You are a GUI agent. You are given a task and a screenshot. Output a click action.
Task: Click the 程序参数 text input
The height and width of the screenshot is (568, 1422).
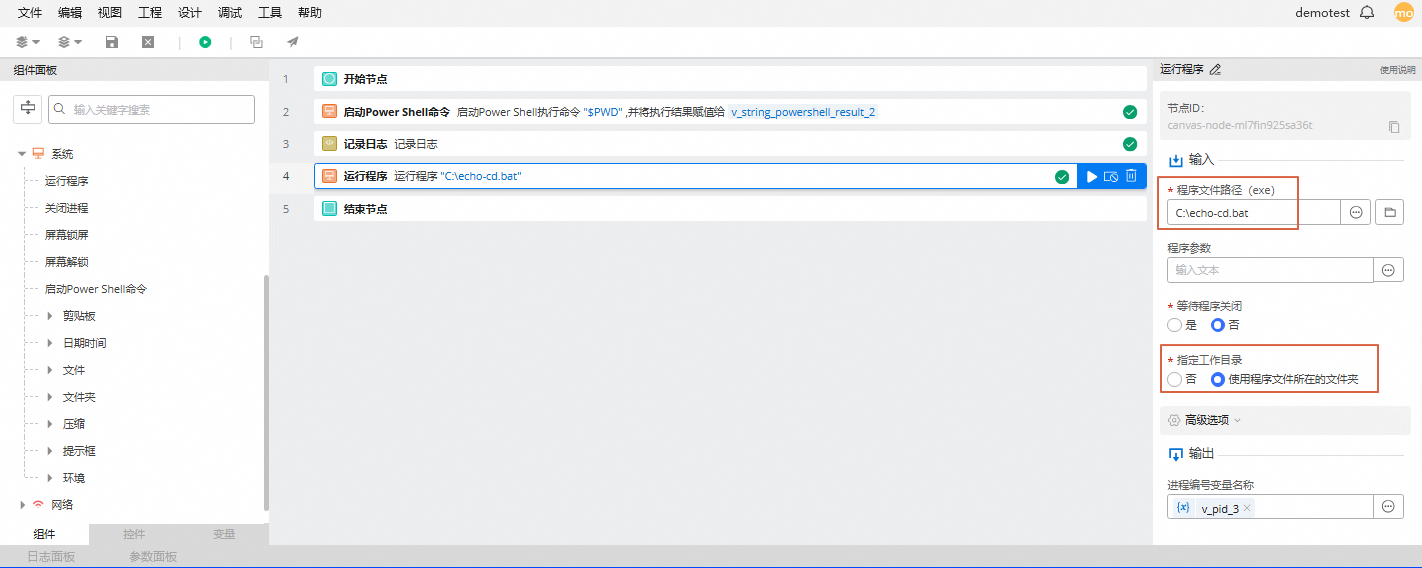point(1270,270)
